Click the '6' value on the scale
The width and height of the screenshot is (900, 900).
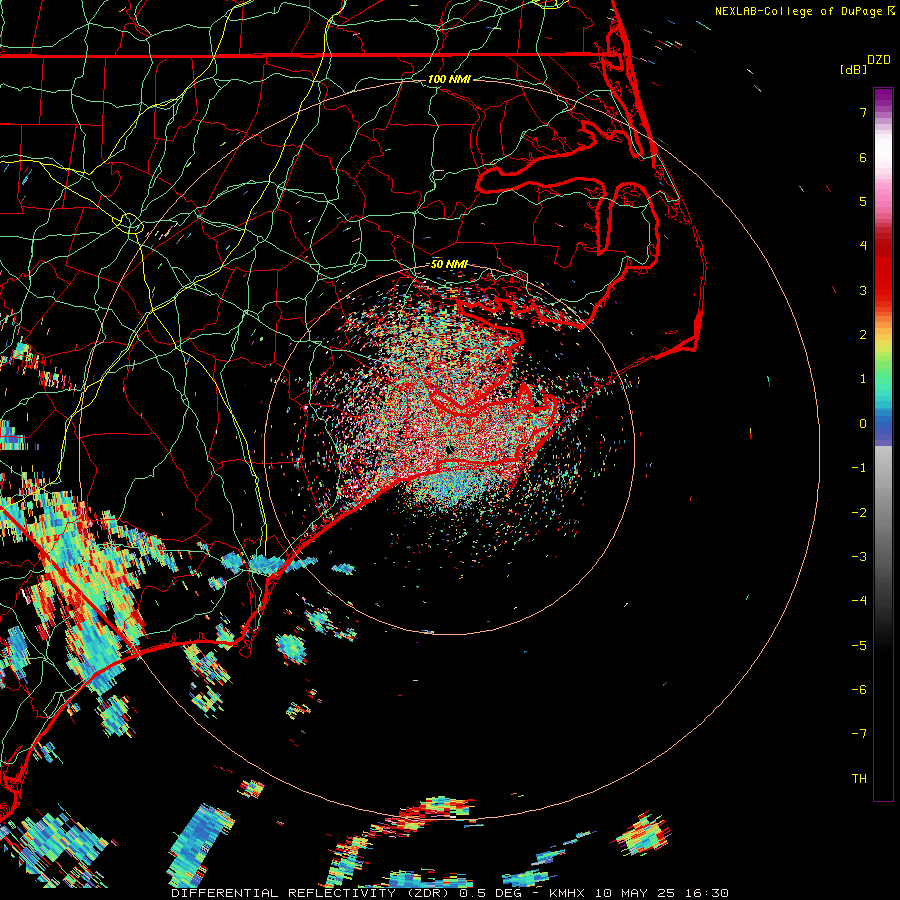tap(863, 157)
